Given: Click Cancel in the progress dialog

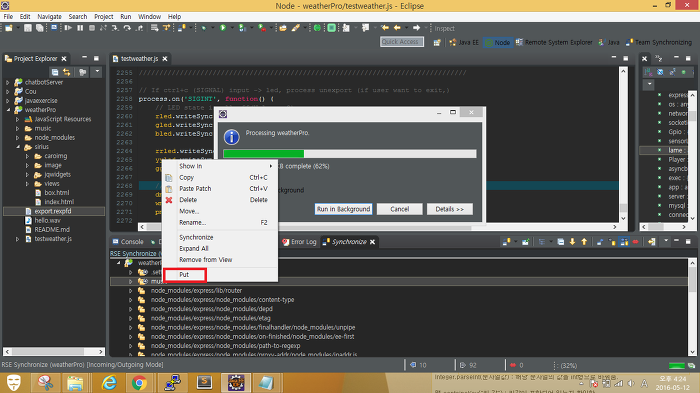Looking at the screenshot, I should pyautogui.click(x=400, y=209).
